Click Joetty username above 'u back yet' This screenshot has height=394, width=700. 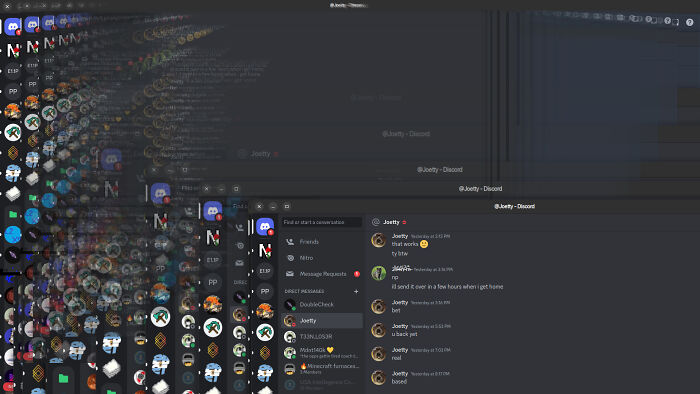(x=400, y=326)
